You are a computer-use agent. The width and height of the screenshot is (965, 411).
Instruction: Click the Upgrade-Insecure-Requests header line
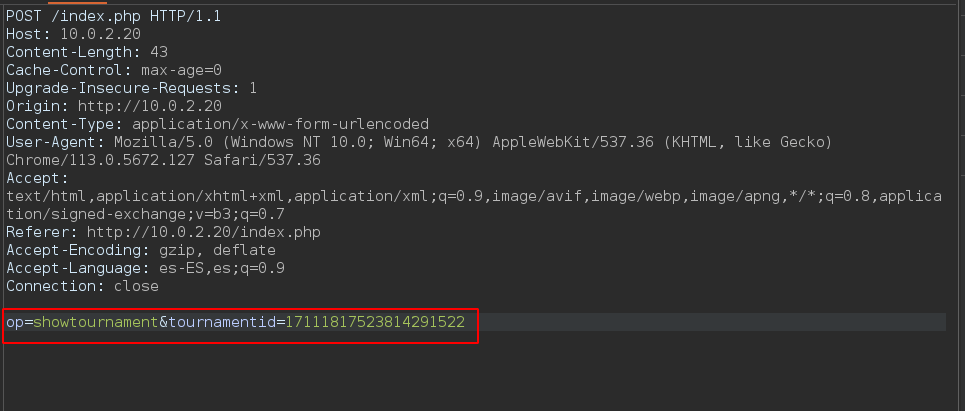(132, 88)
